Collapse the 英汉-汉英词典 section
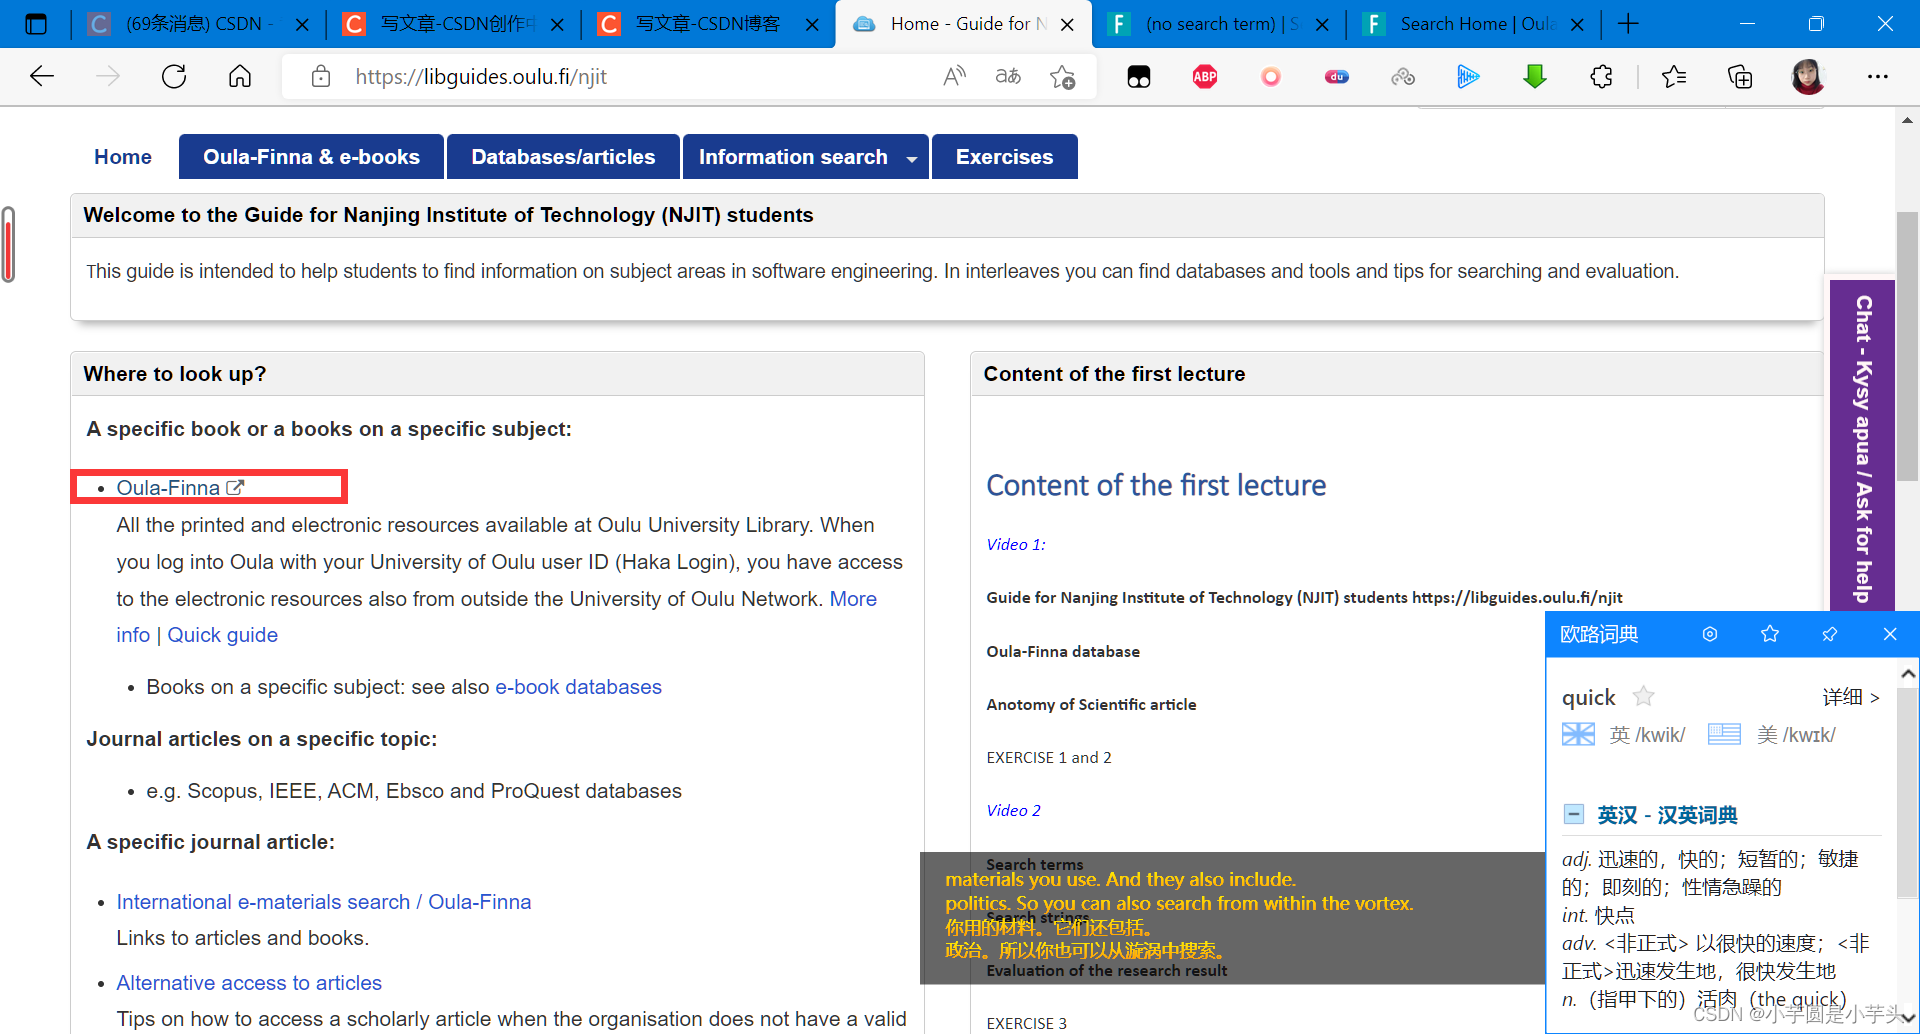This screenshot has width=1920, height=1034. pyautogui.click(x=1574, y=814)
